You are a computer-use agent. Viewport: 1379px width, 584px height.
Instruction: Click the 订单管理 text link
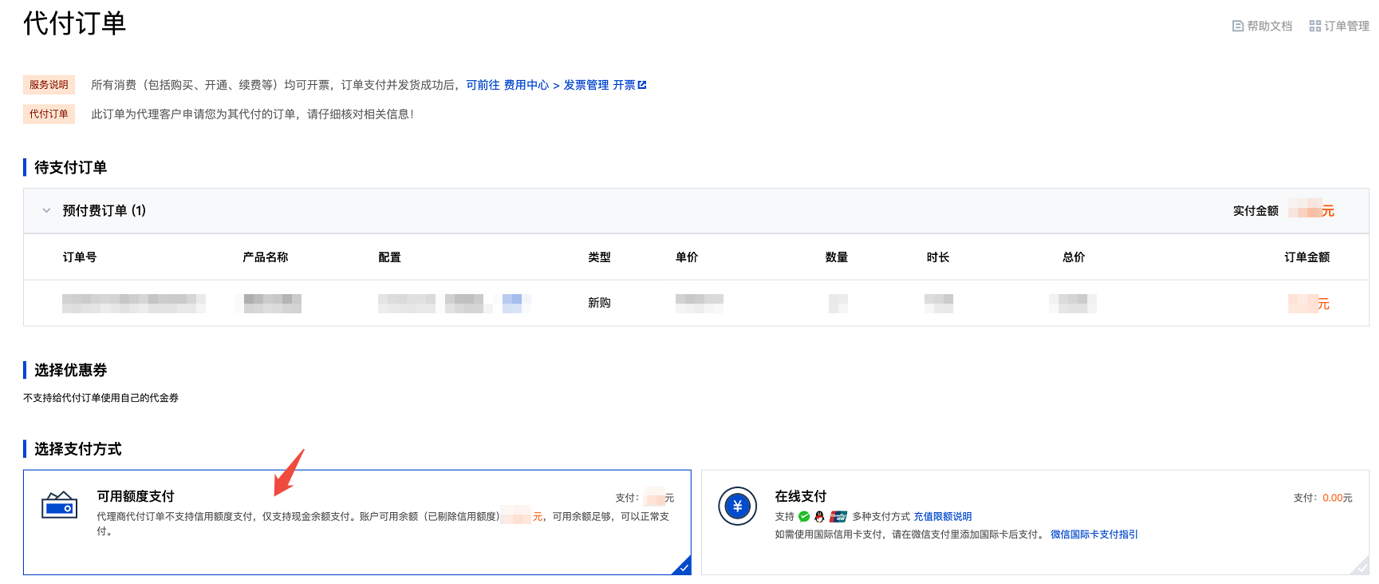[x=1347, y=26]
